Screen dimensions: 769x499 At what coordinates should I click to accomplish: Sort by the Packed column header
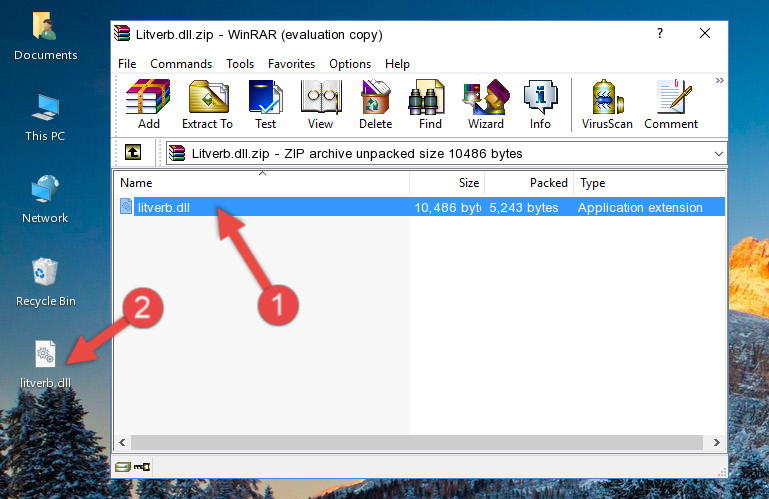pos(529,183)
